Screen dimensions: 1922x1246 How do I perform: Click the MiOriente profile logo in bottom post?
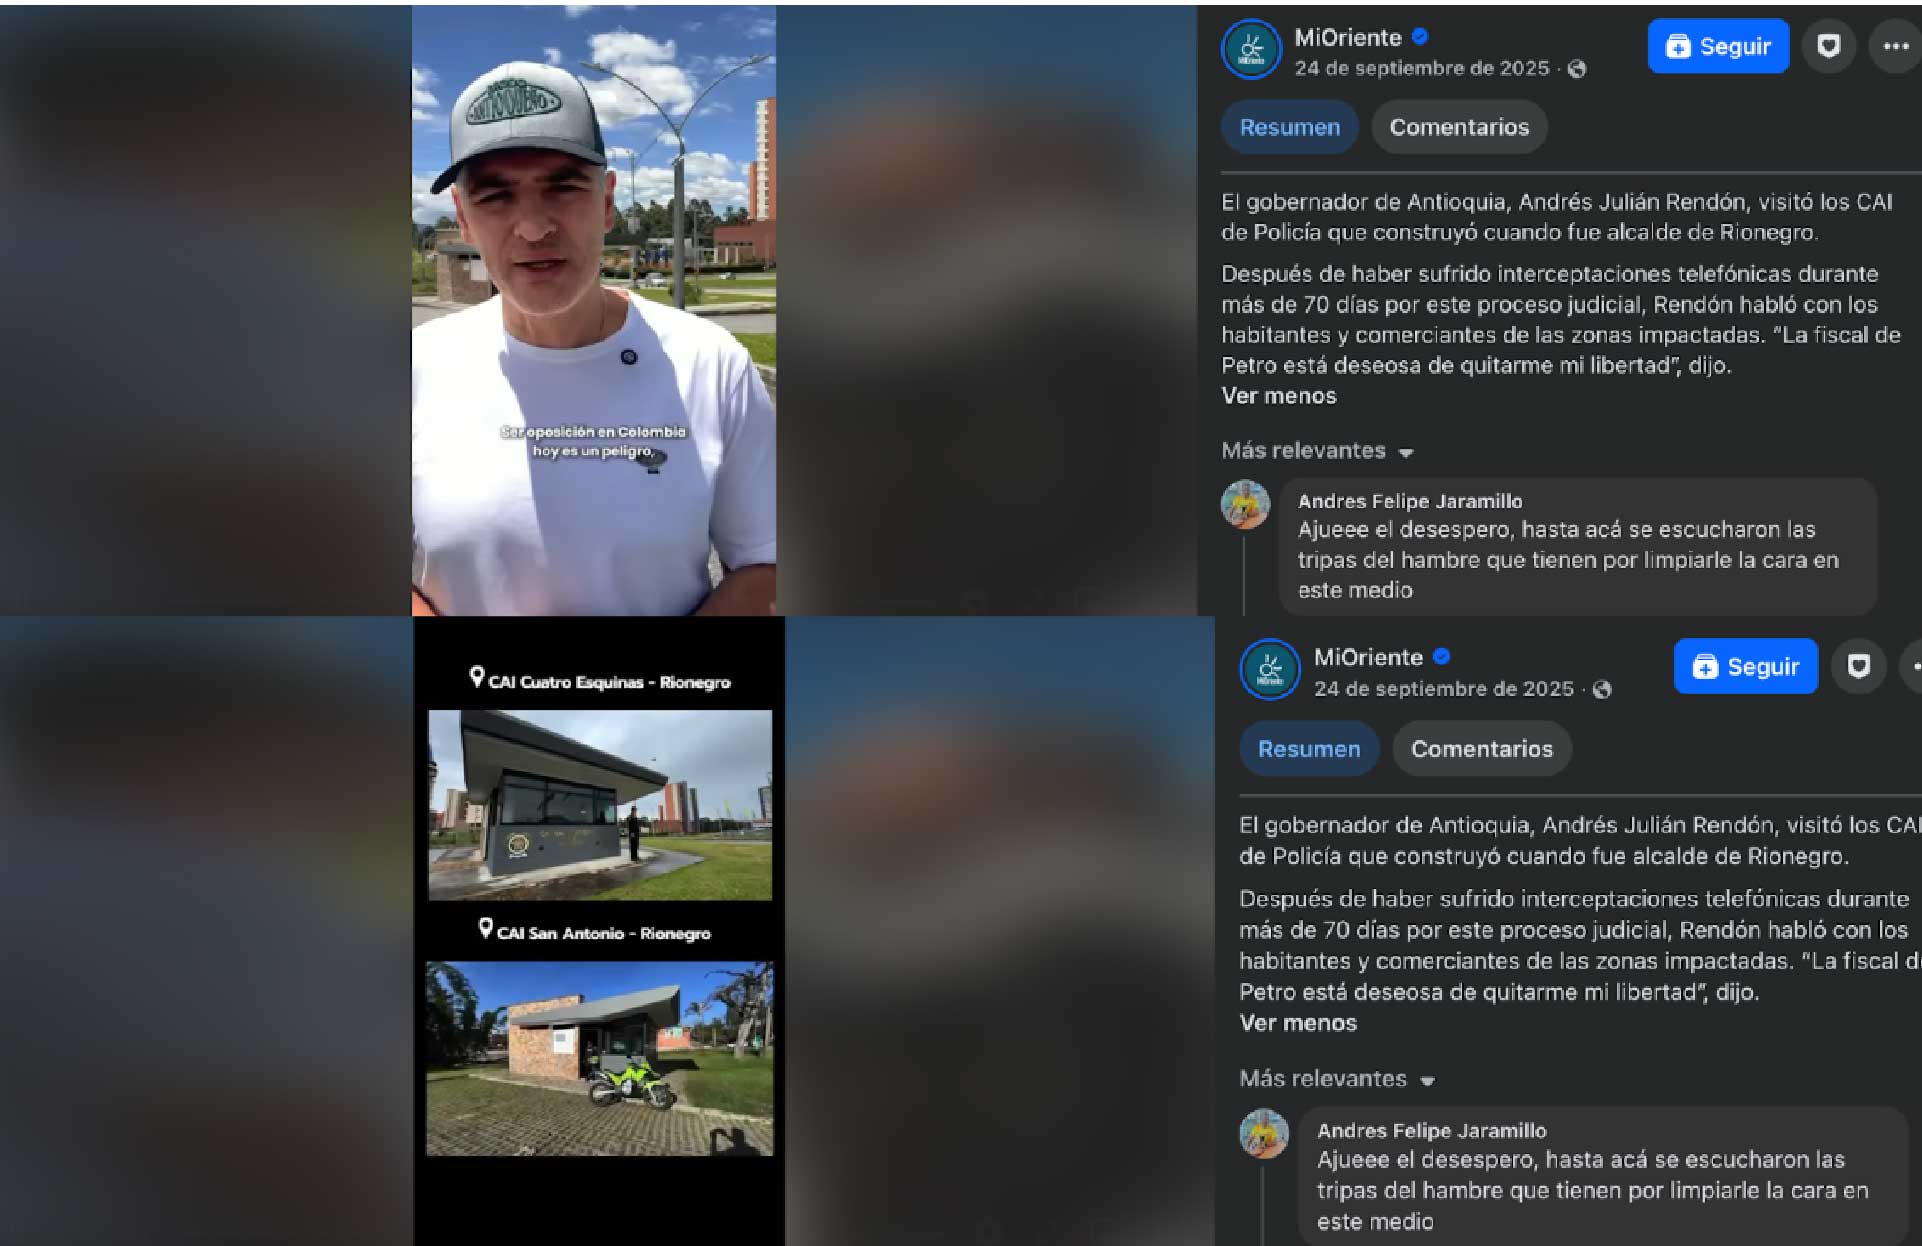[1270, 669]
